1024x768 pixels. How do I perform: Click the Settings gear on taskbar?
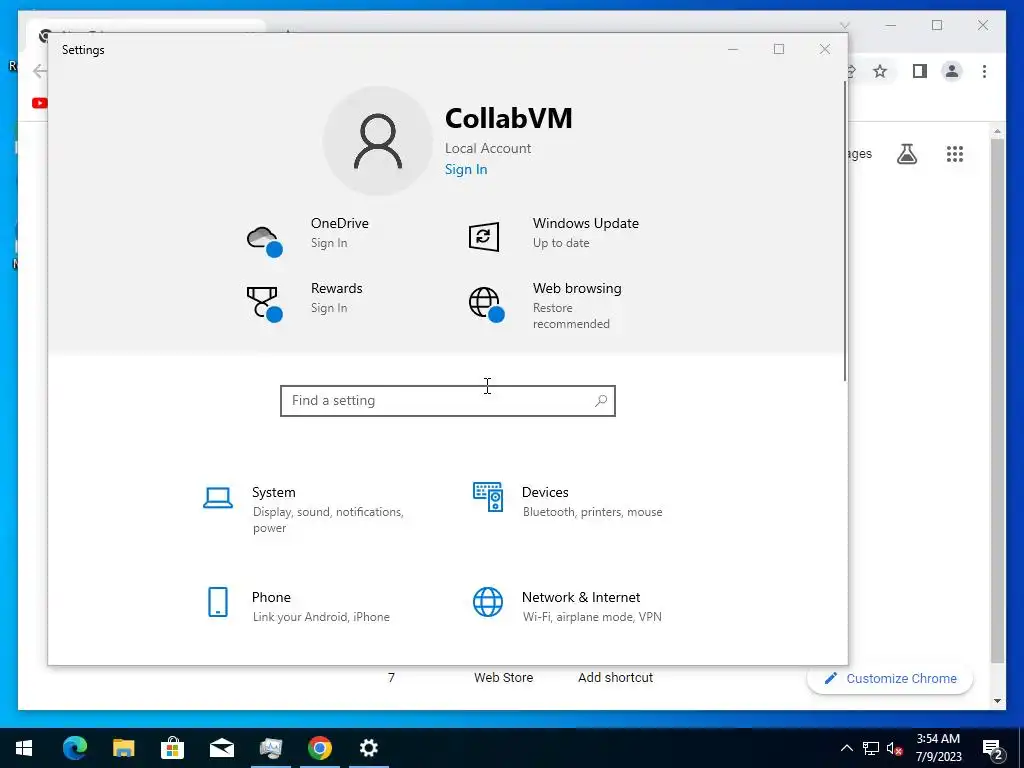[368, 748]
